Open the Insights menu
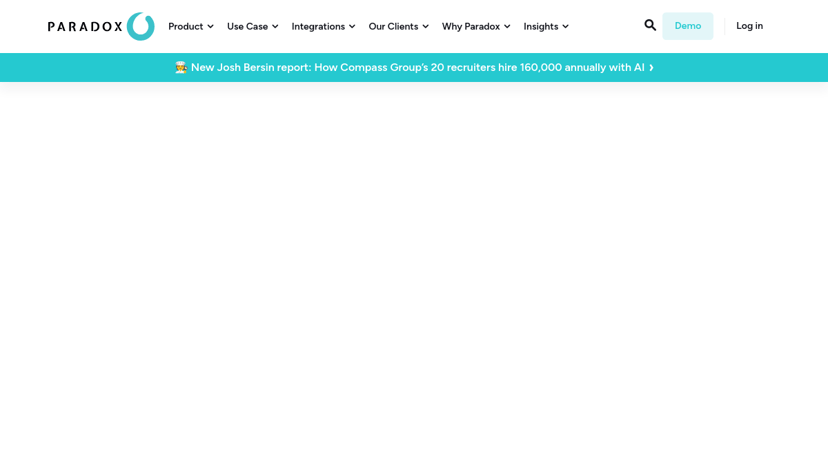 point(546,26)
